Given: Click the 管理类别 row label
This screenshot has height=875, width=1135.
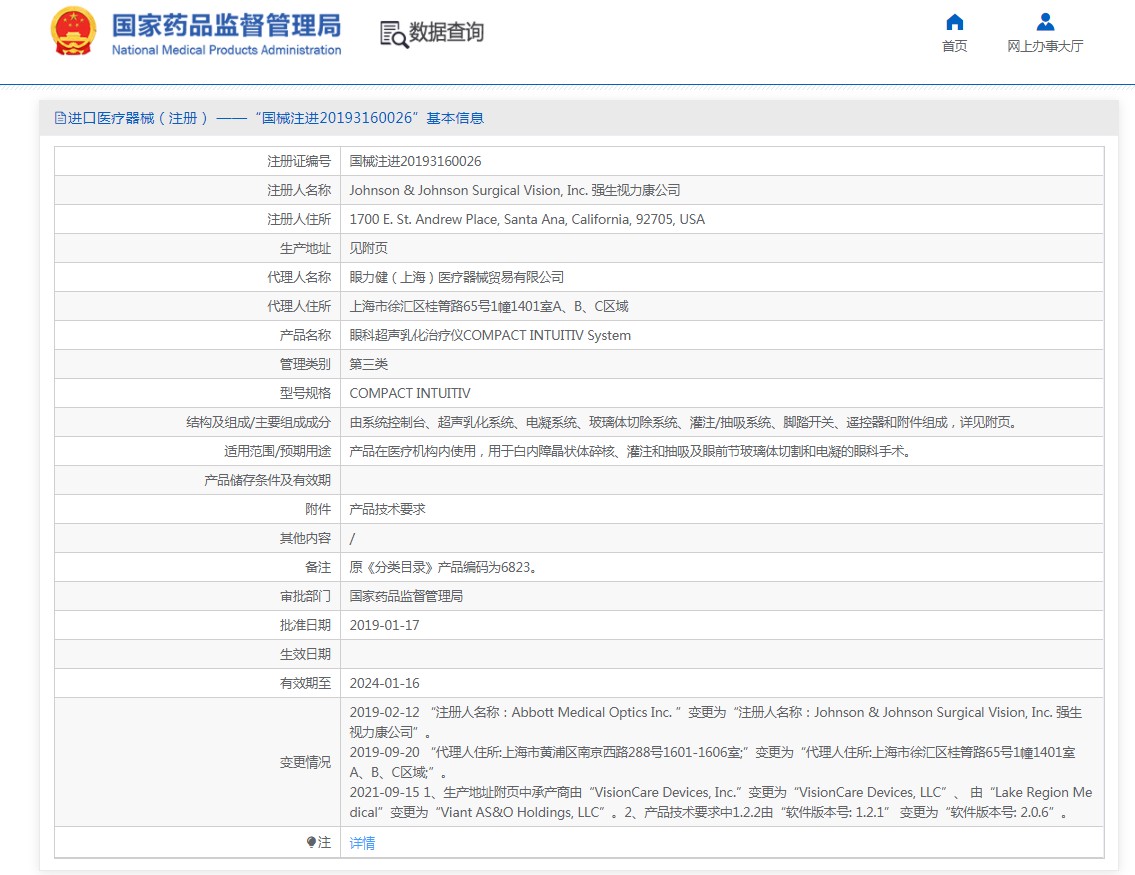Looking at the screenshot, I should [305, 364].
